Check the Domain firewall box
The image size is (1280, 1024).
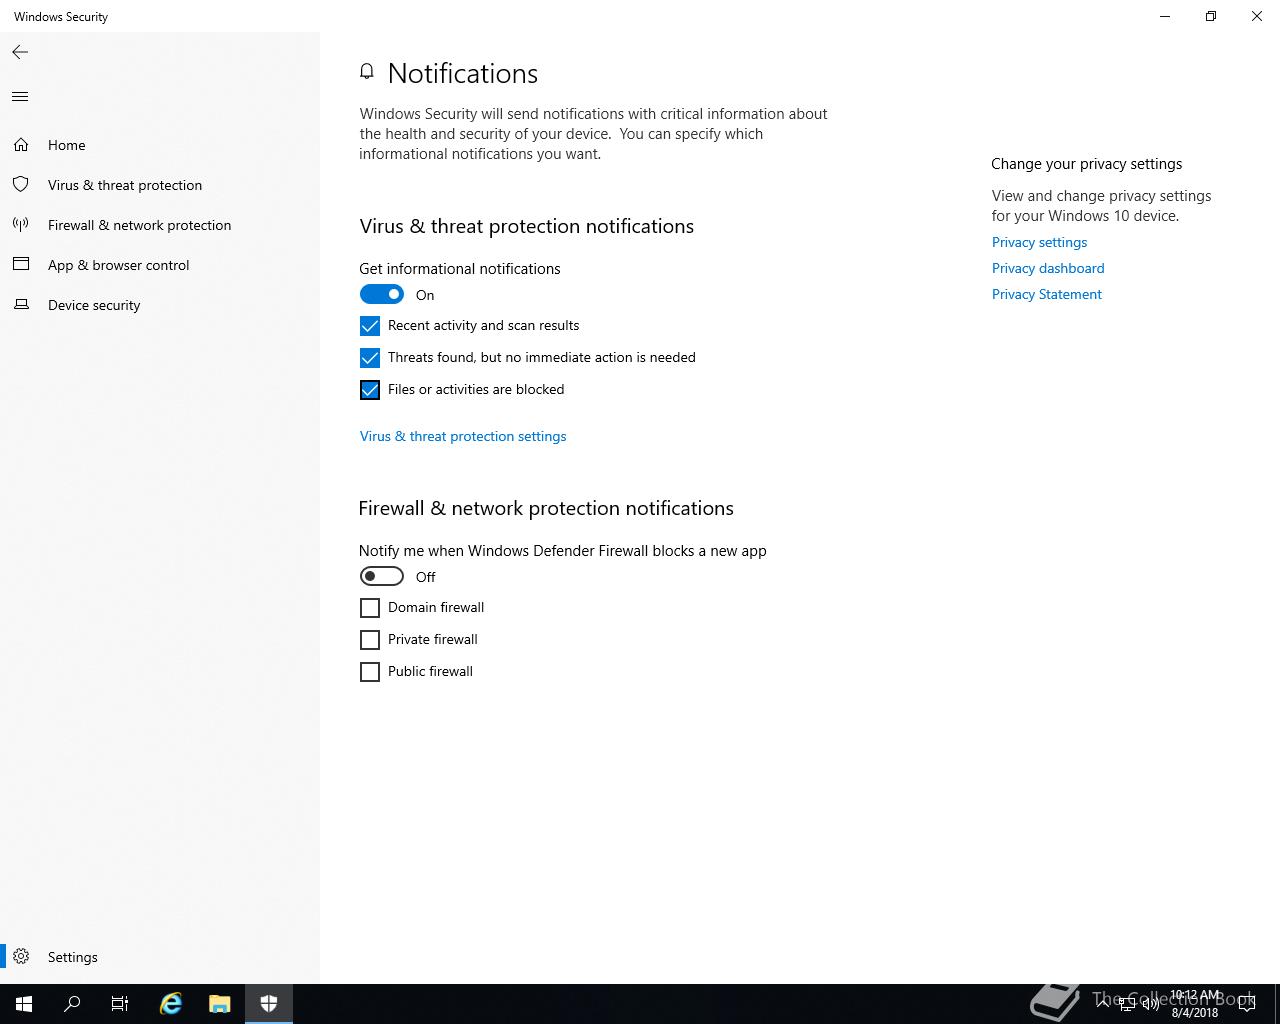pos(370,608)
